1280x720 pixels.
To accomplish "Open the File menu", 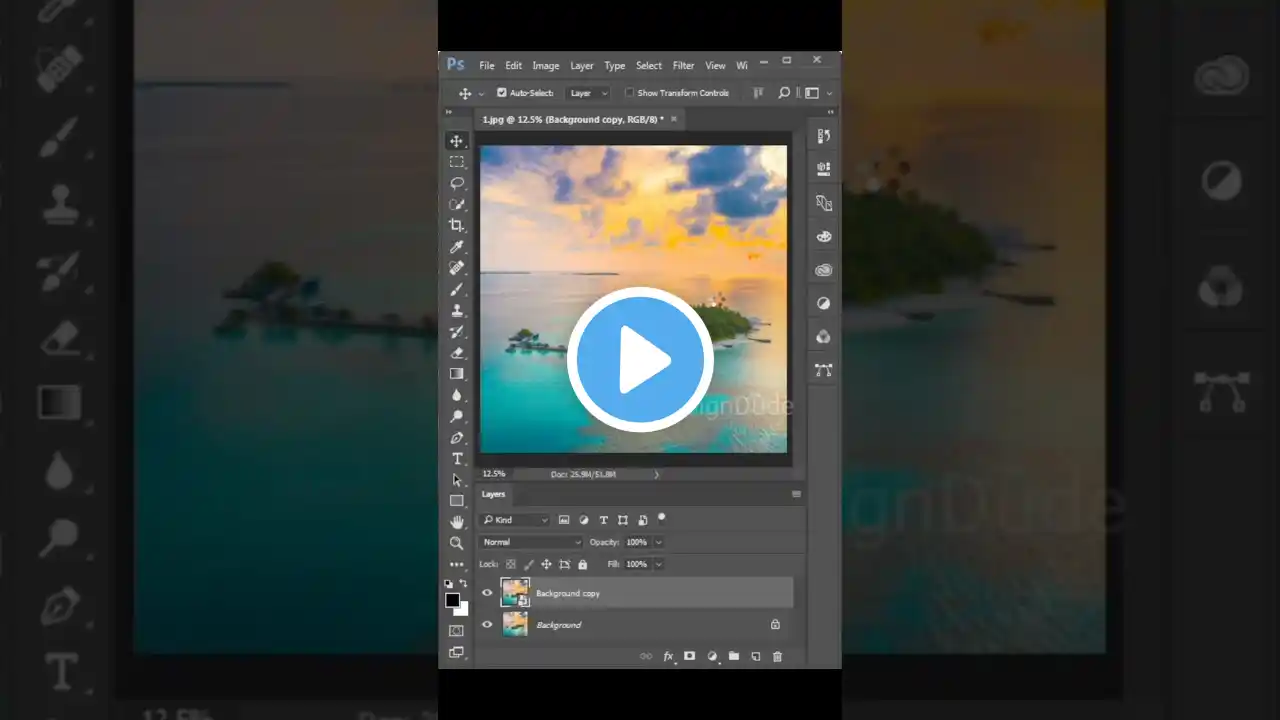I will coord(487,66).
